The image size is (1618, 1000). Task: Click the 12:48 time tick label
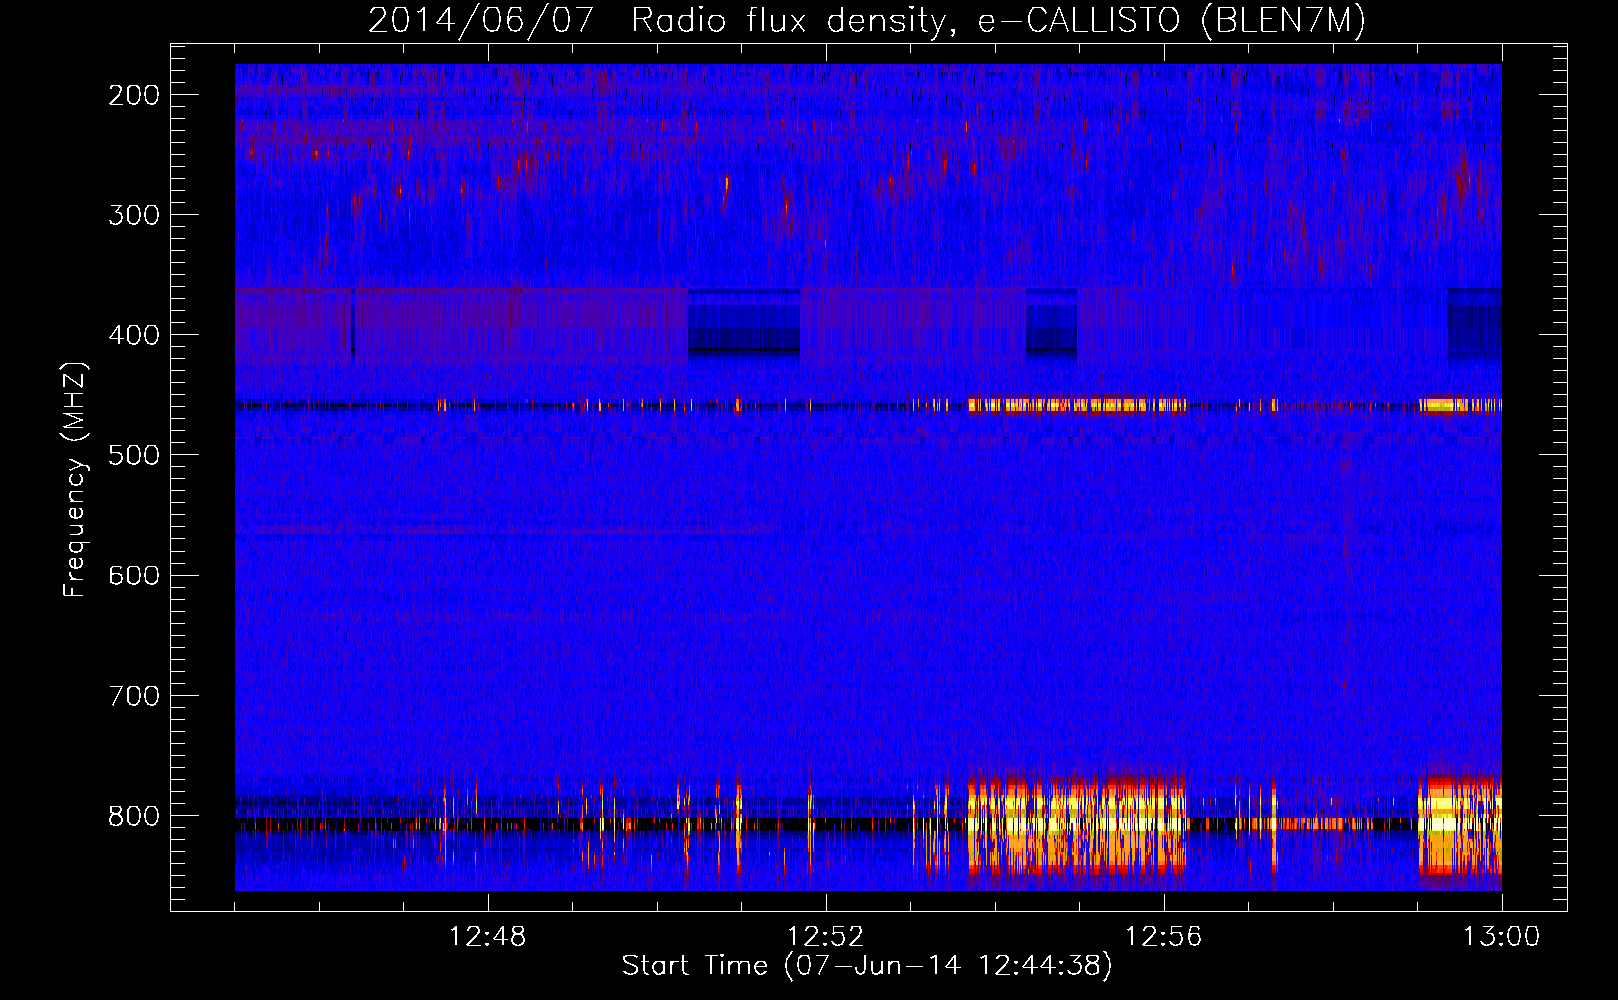[487, 937]
